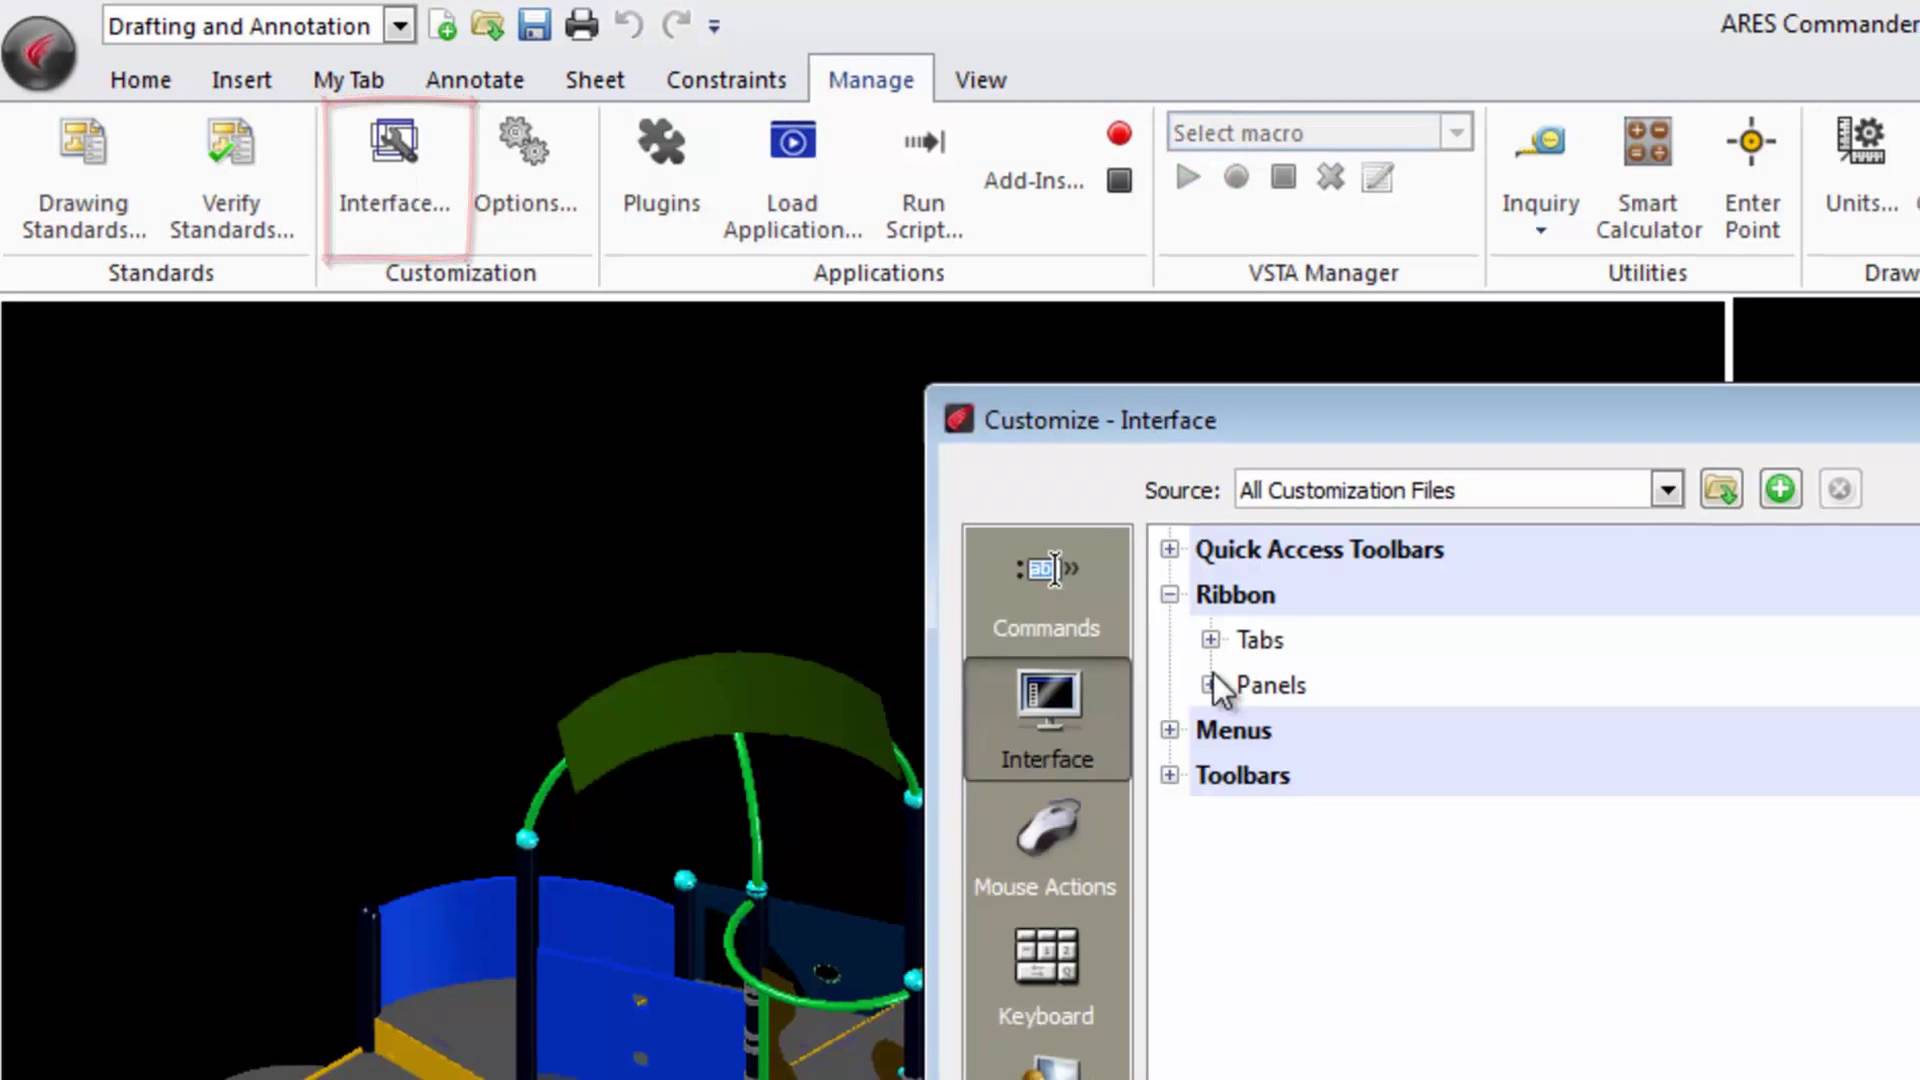
Task: Toggle the red macro record button
Action: tap(1119, 133)
